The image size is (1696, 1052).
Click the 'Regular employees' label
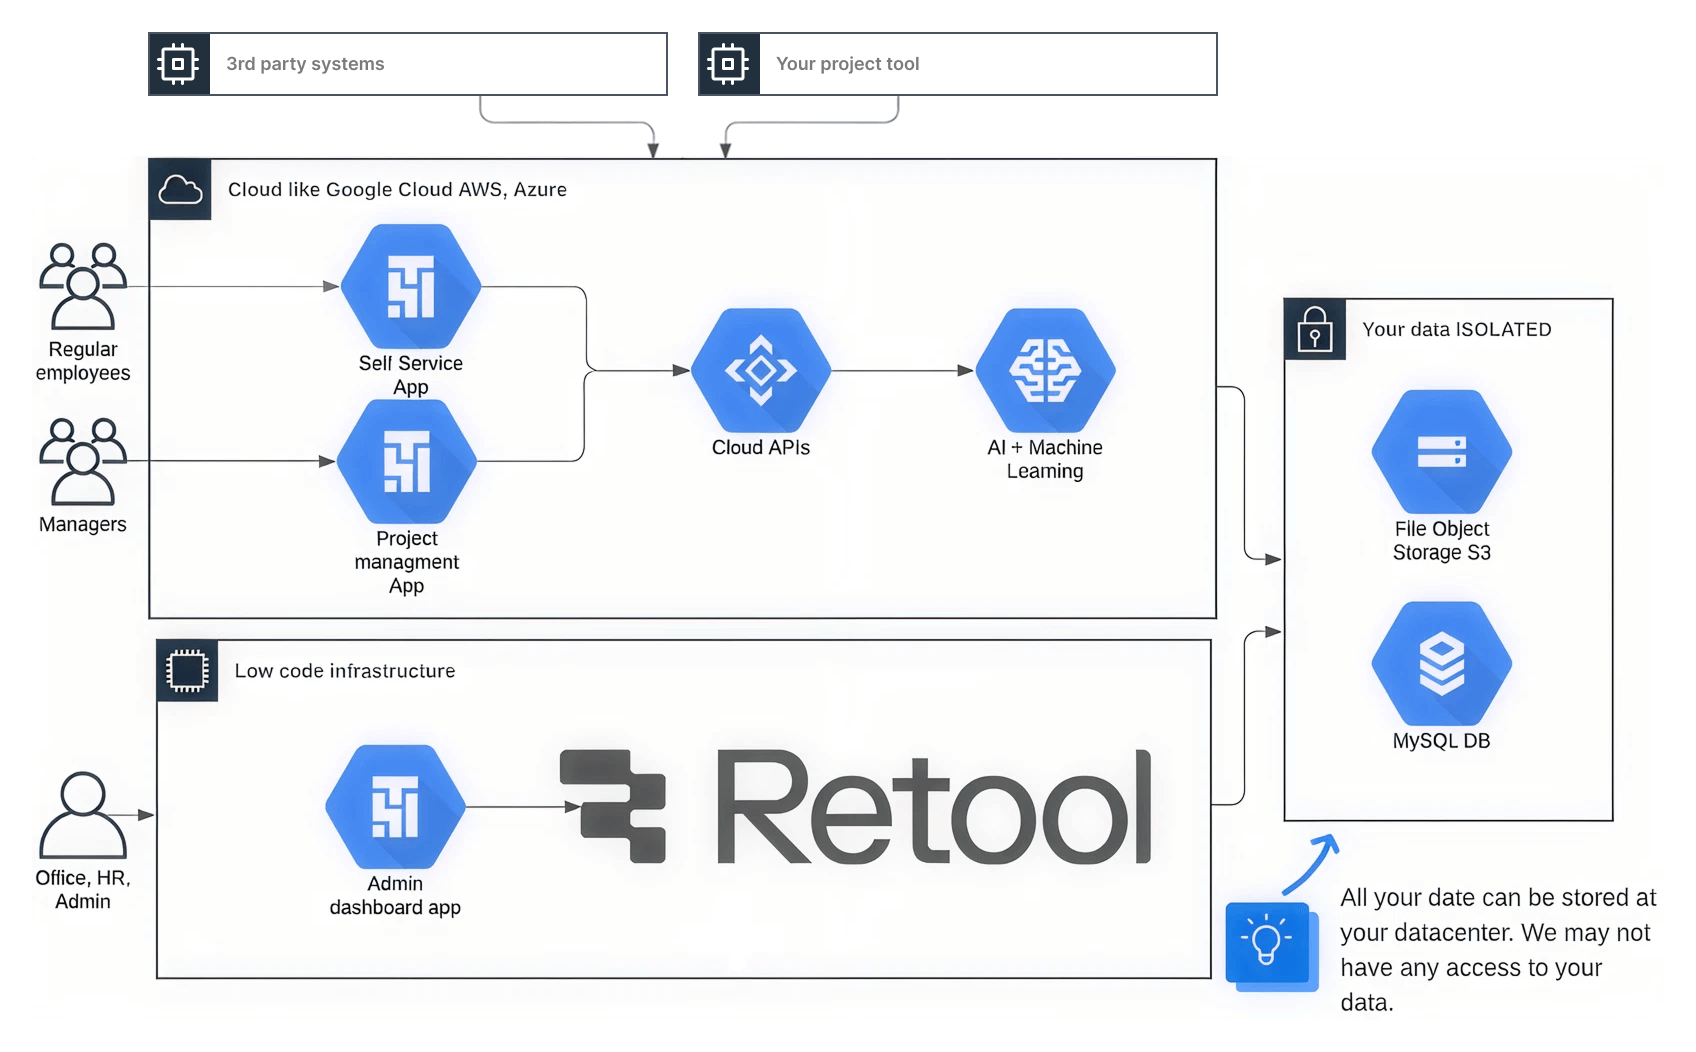83,361
